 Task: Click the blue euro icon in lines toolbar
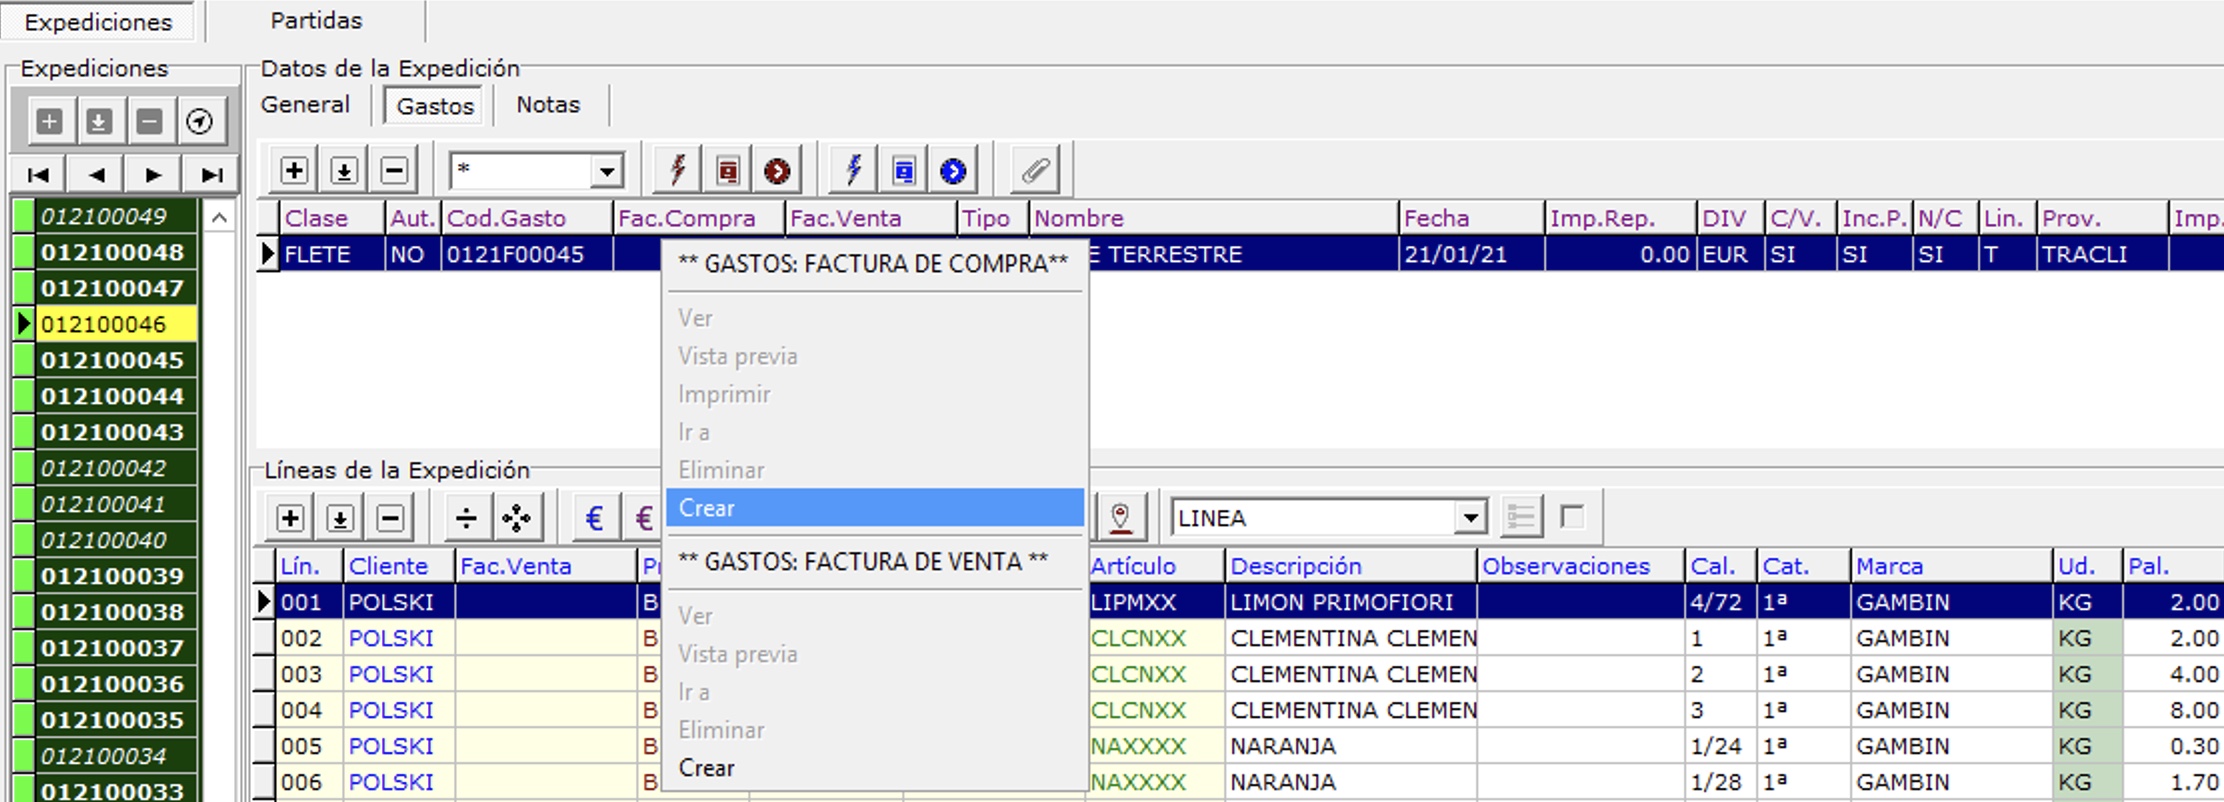(594, 518)
